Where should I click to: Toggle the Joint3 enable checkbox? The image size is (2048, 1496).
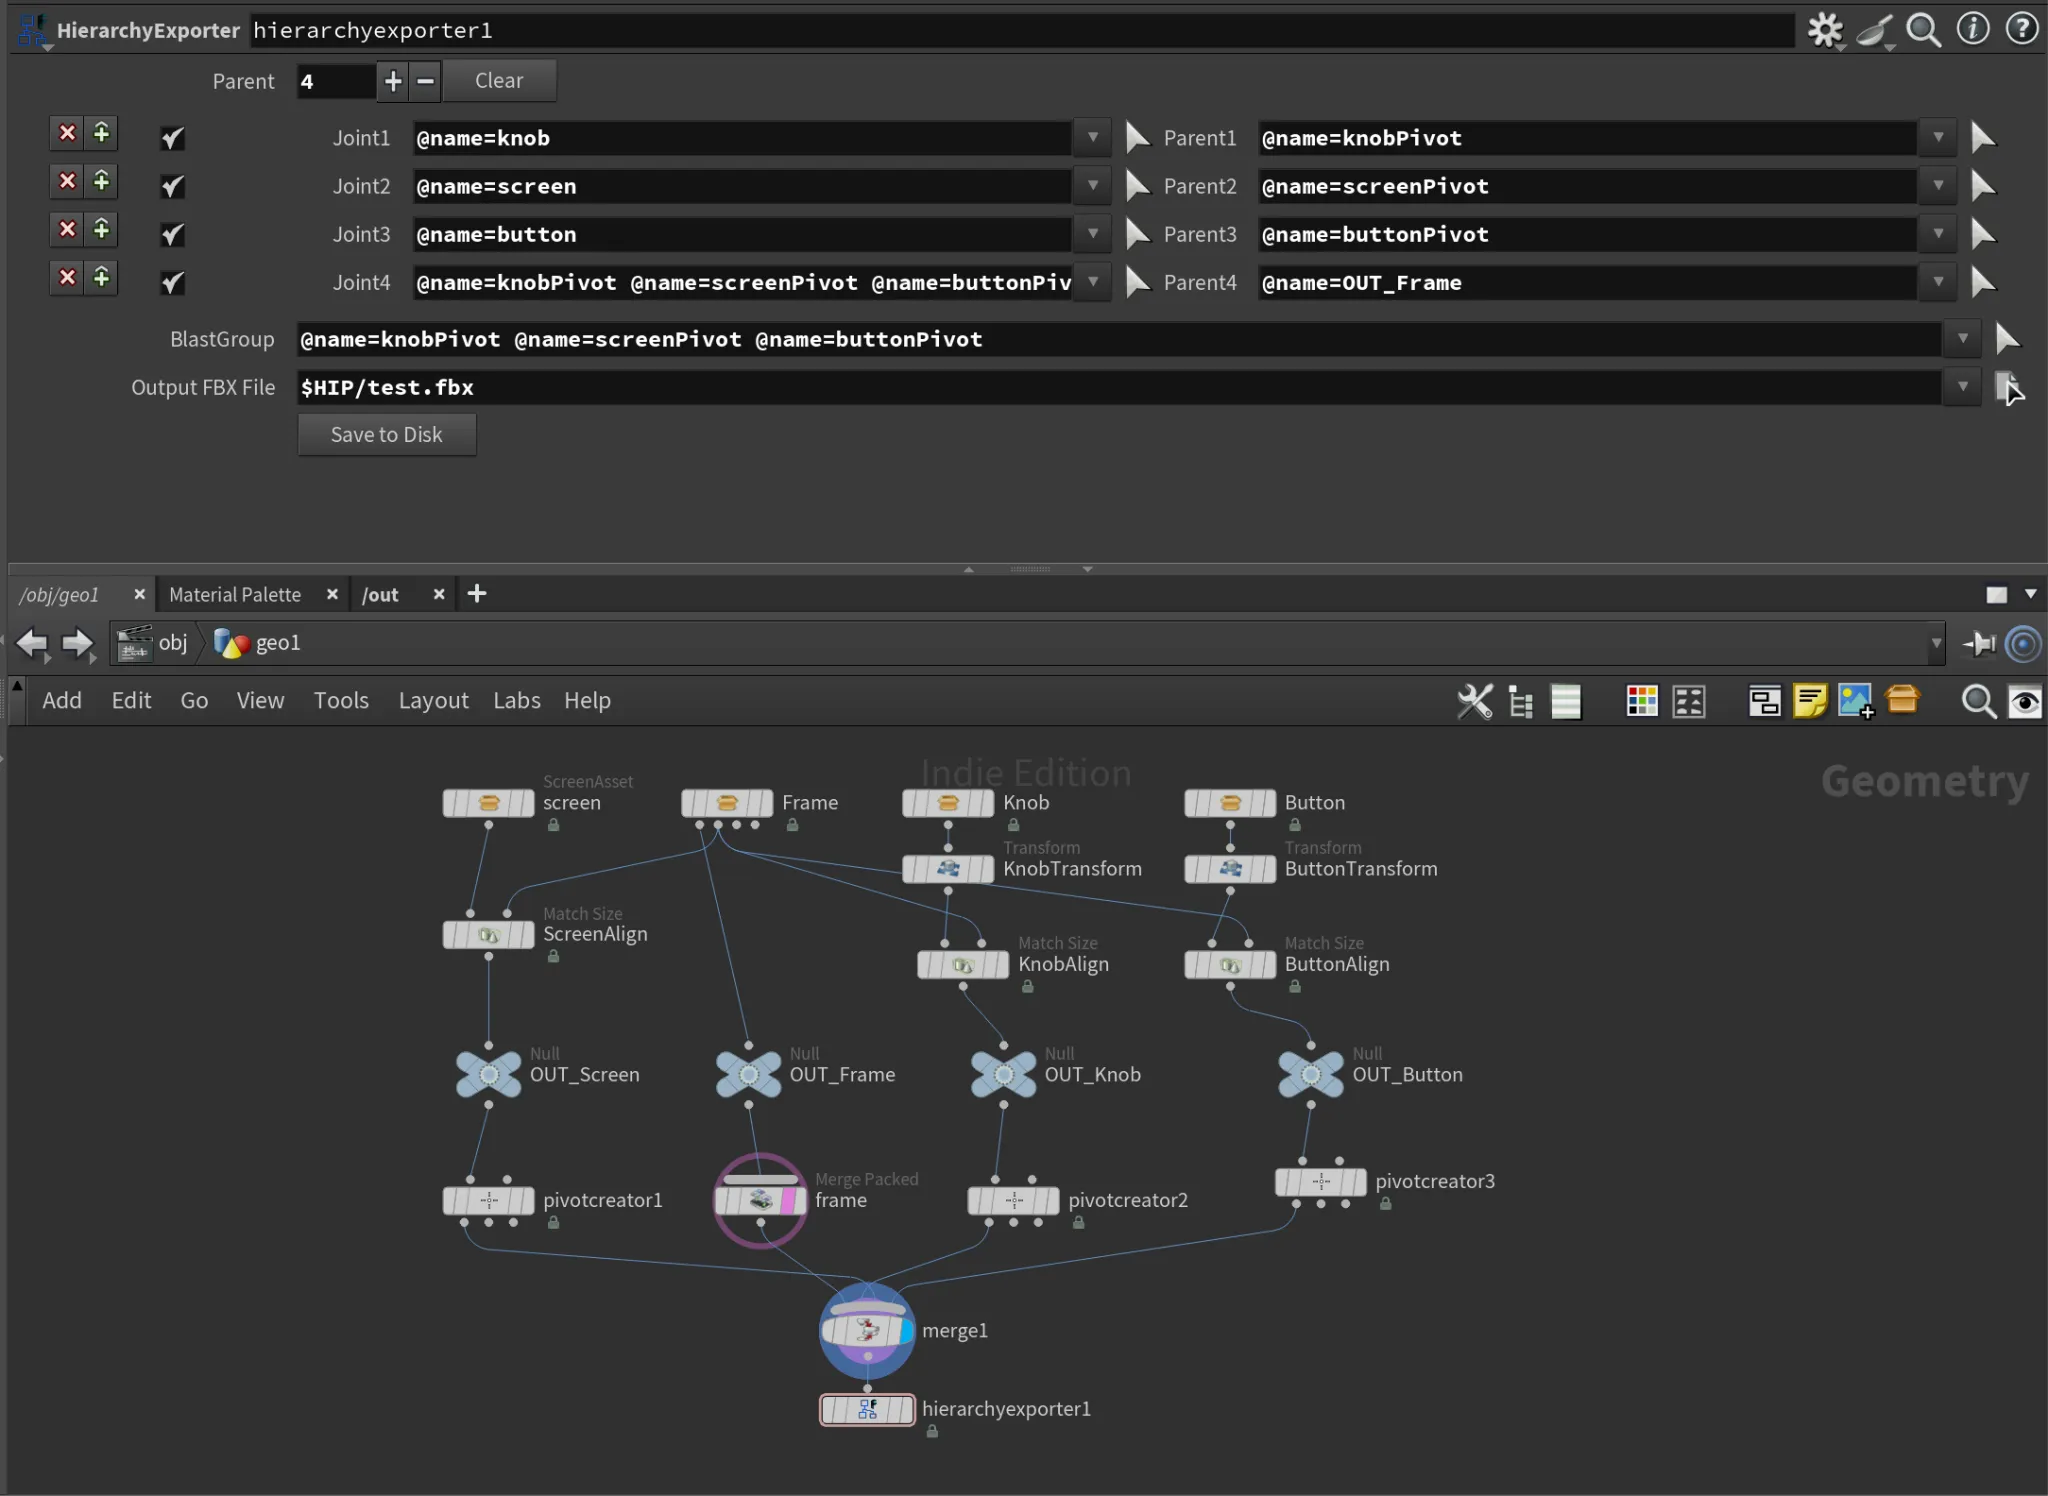[x=172, y=235]
